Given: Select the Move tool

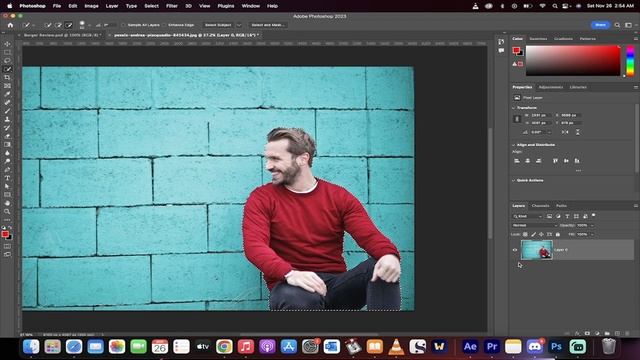Looking at the screenshot, I should click(7, 44).
